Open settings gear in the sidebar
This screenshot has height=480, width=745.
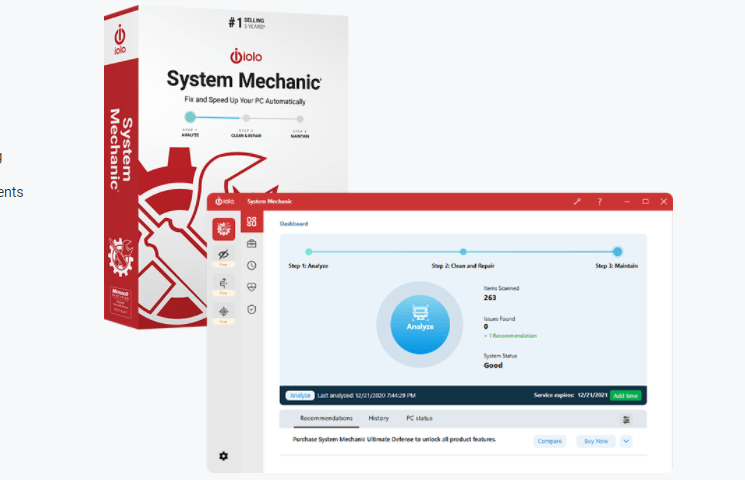click(223, 456)
